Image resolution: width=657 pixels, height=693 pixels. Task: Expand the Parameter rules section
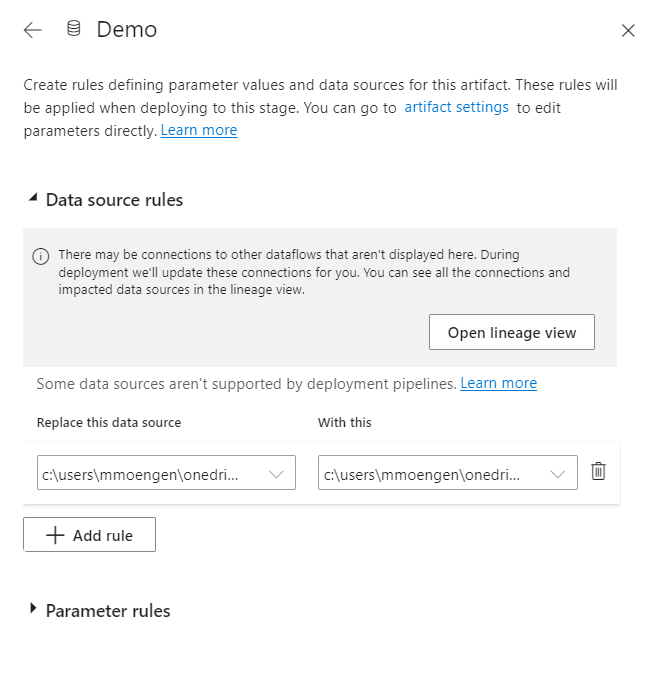[33, 610]
